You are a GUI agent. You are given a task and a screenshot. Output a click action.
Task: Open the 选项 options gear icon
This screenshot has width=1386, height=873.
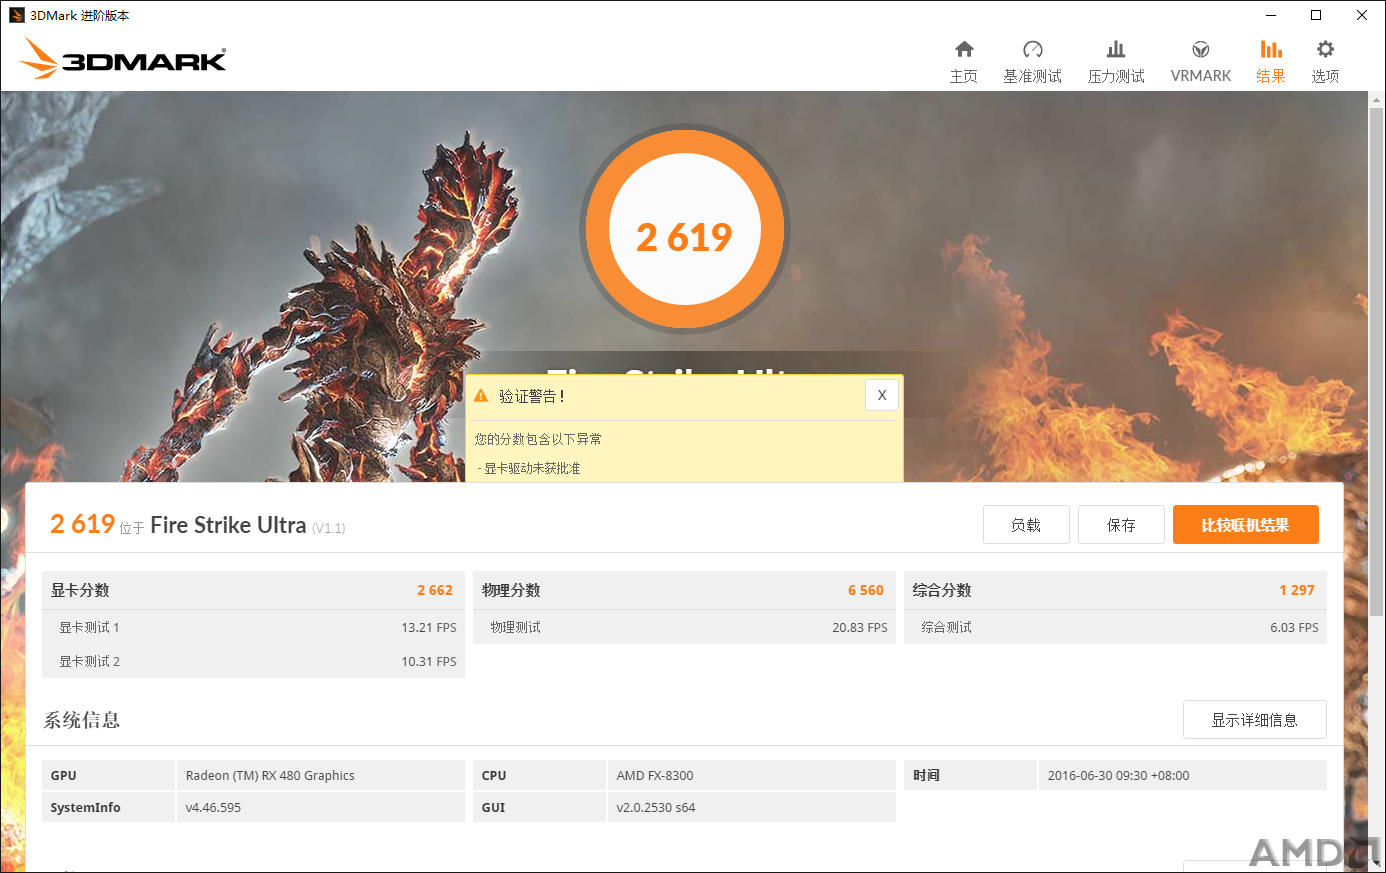point(1325,49)
